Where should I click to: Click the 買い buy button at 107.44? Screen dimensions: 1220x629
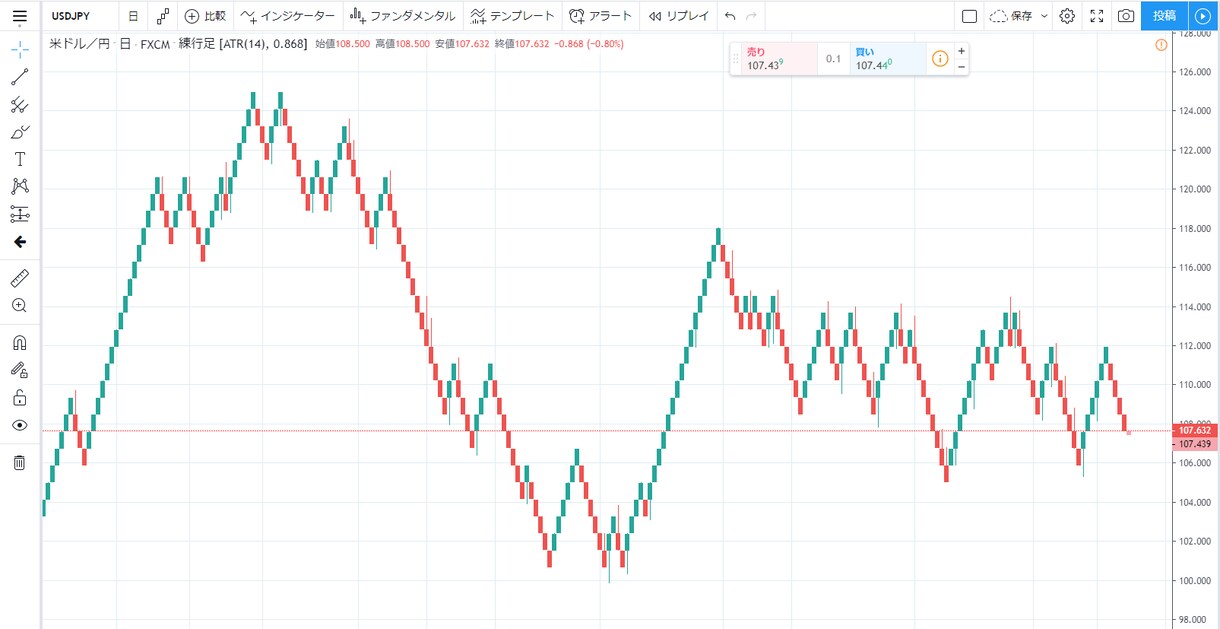tap(888, 59)
